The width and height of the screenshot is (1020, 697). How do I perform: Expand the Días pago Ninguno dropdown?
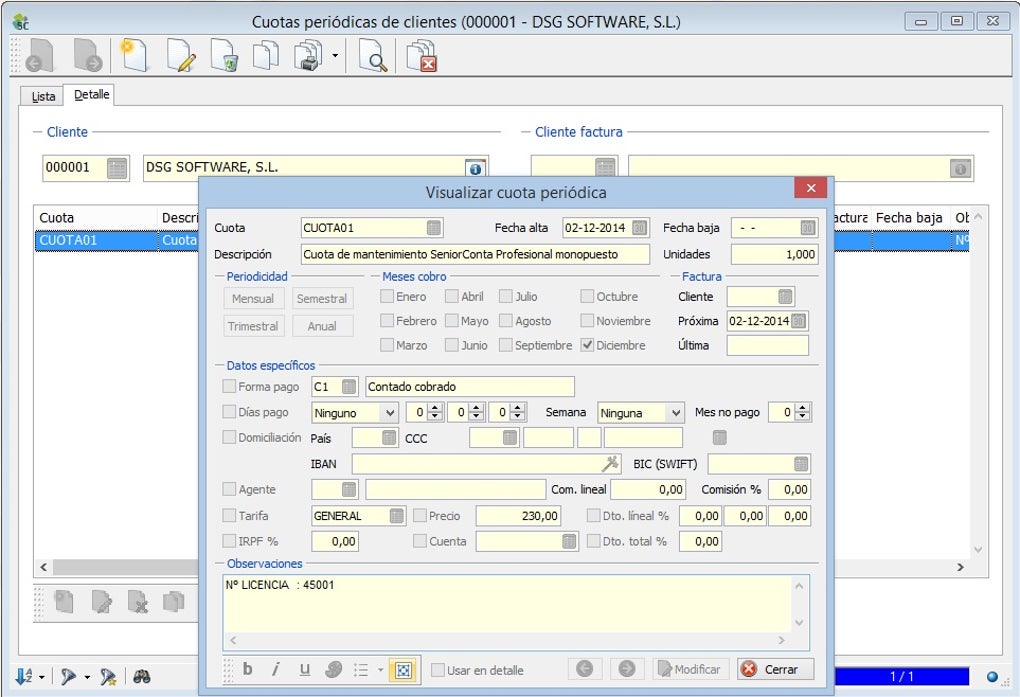coord(389,413)
